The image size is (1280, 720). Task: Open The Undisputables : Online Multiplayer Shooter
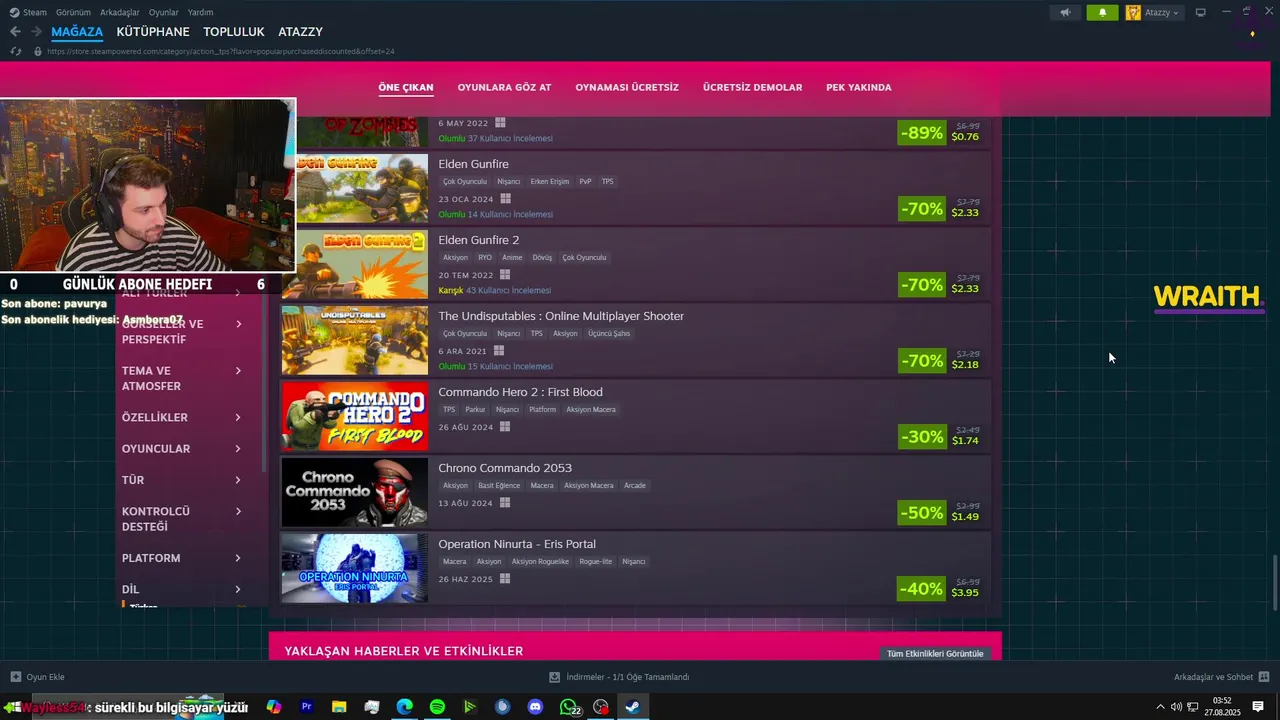coord(561,316)
